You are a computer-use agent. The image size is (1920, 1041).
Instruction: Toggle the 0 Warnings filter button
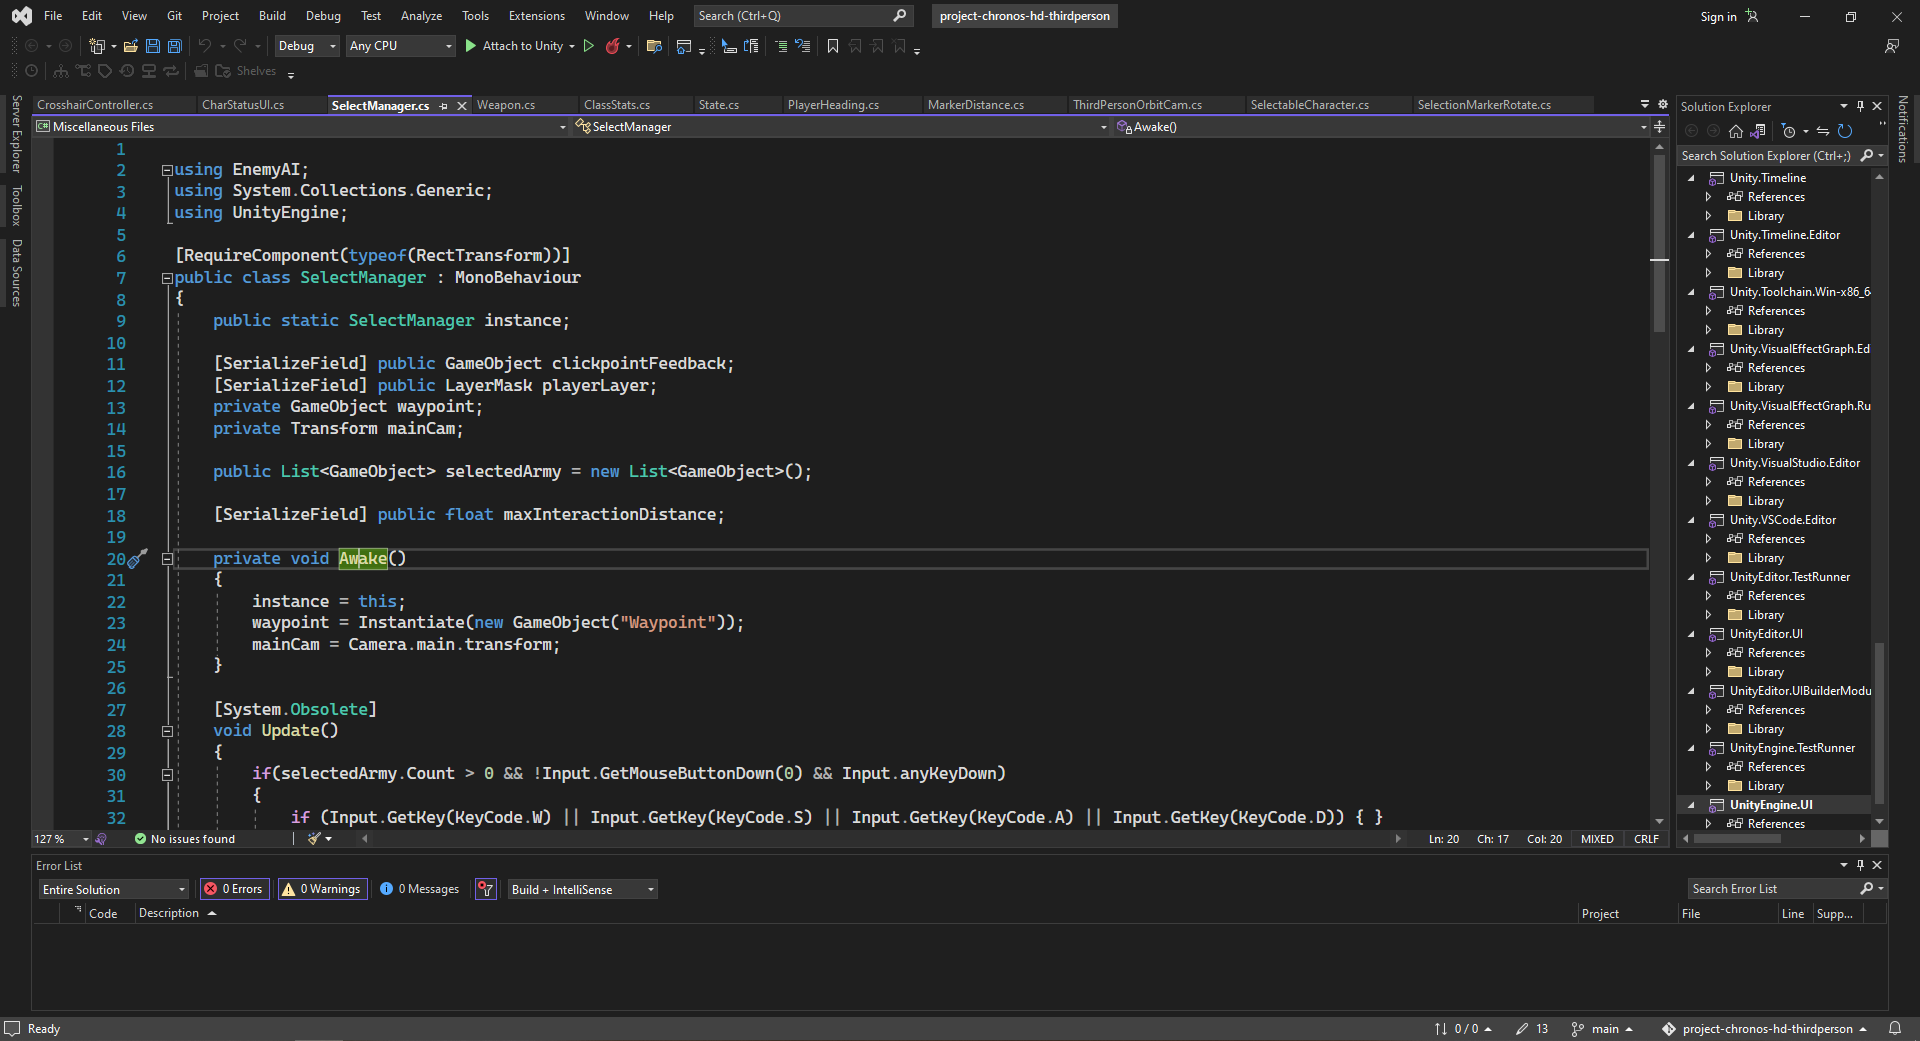click(x=322, y=889)
